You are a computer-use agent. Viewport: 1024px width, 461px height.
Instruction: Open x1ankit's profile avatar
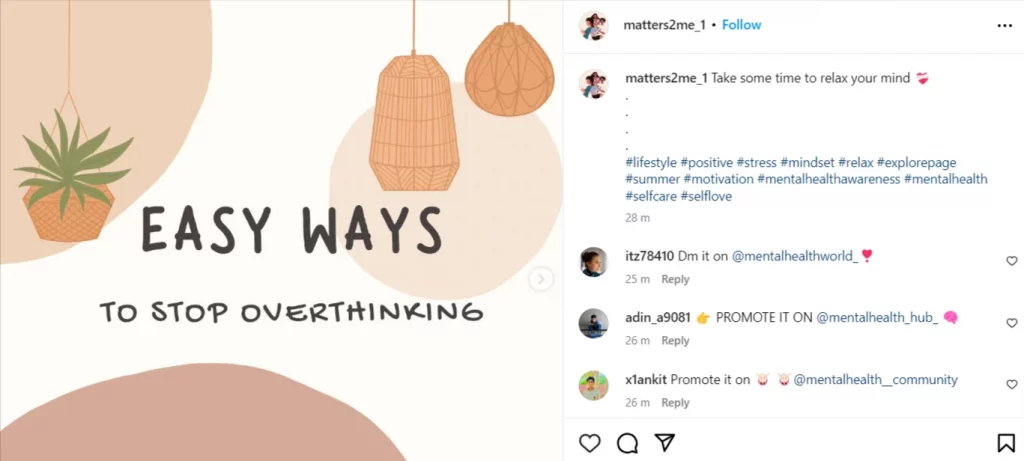pos(594,385)
